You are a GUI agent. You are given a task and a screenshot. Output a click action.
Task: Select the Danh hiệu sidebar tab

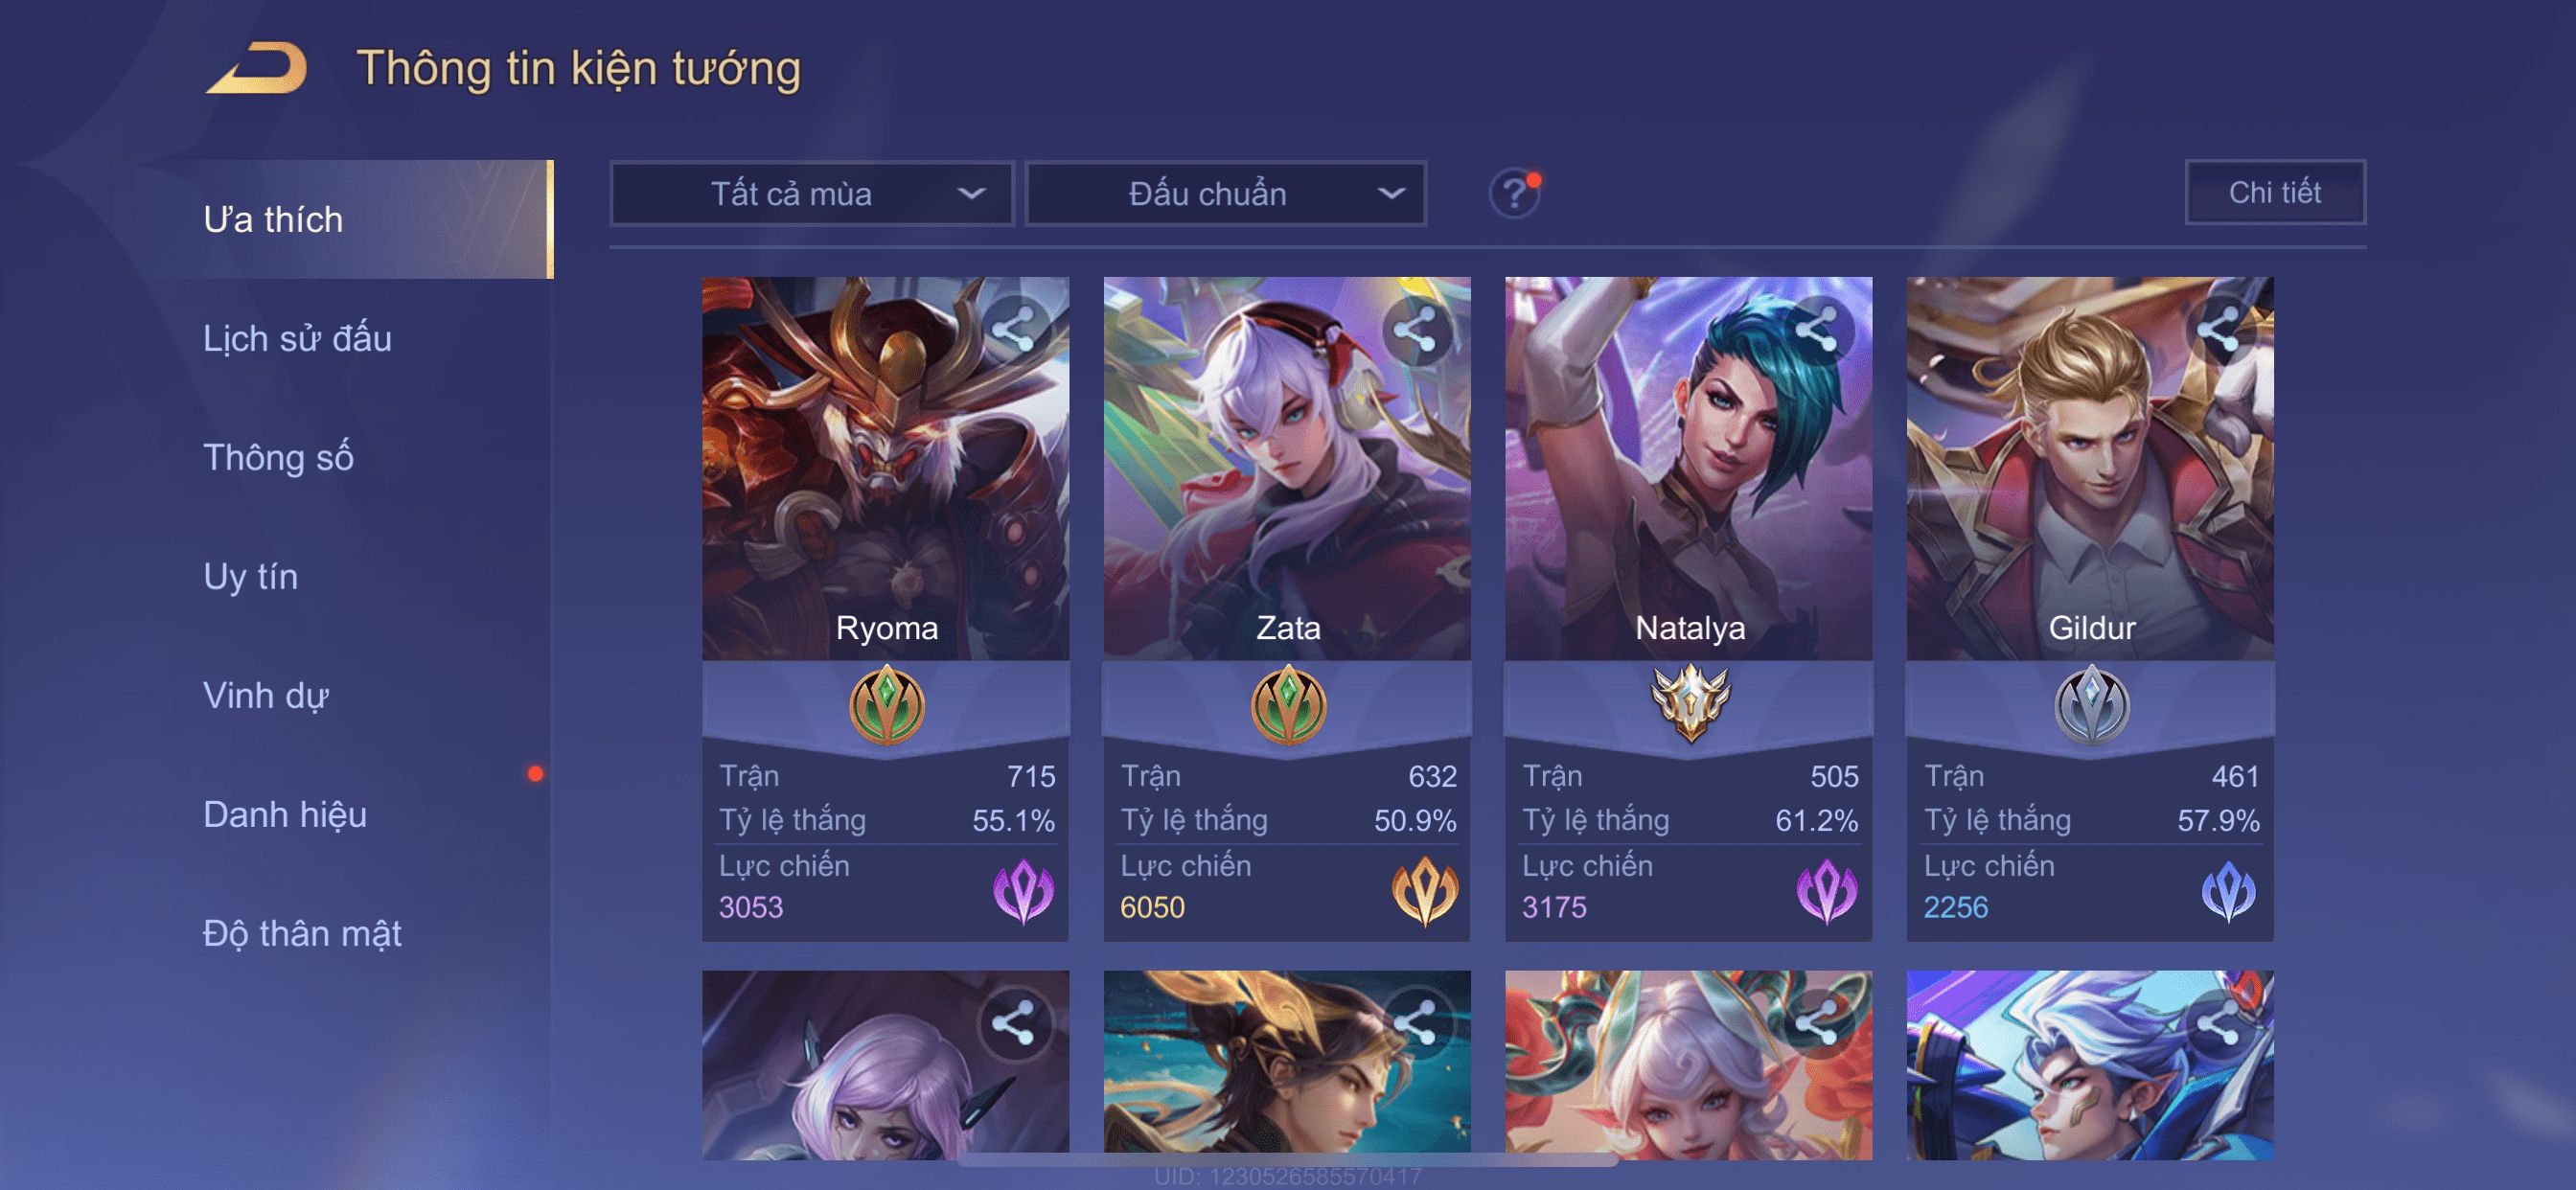(x=285, y=814)
